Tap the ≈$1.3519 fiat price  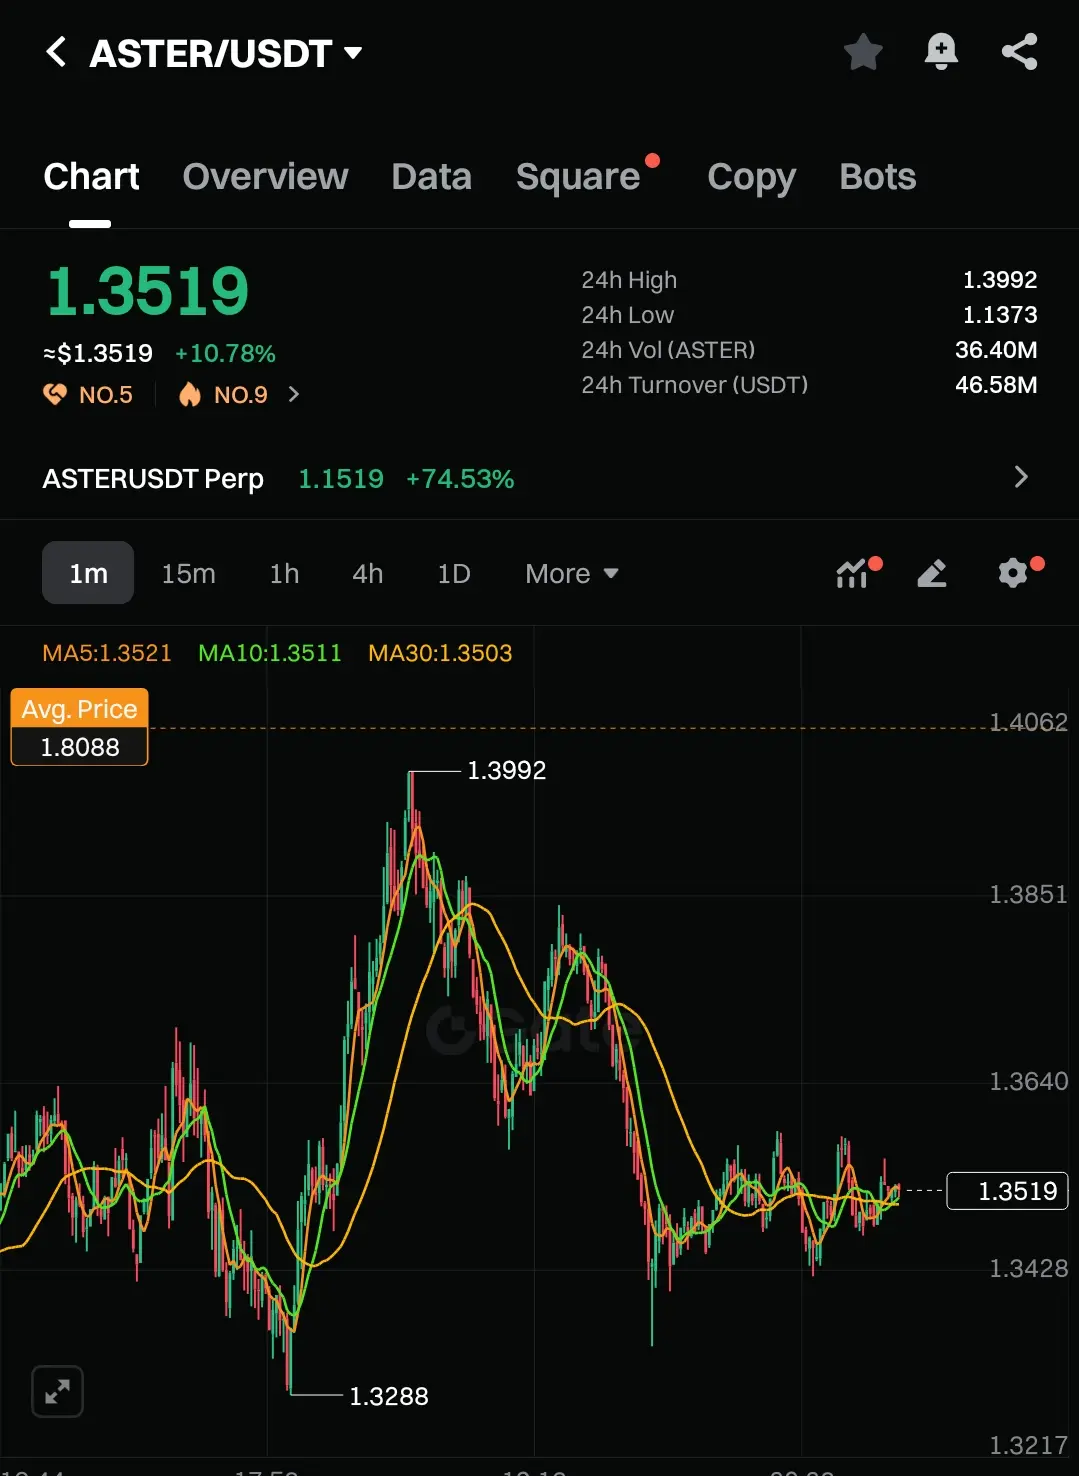coord(98,354)
